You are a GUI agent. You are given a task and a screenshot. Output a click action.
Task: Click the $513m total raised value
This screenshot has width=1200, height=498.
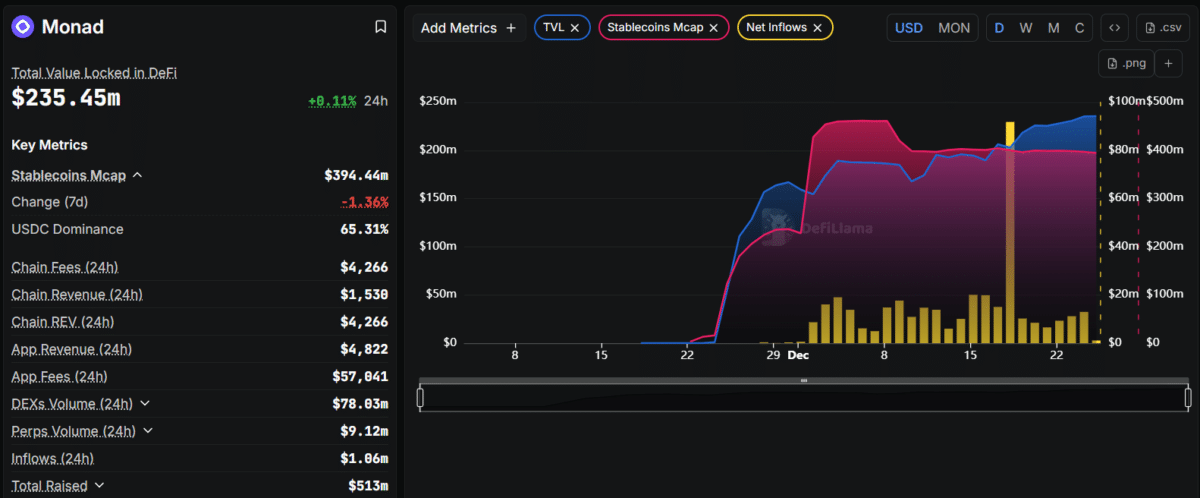click(369, 486)
